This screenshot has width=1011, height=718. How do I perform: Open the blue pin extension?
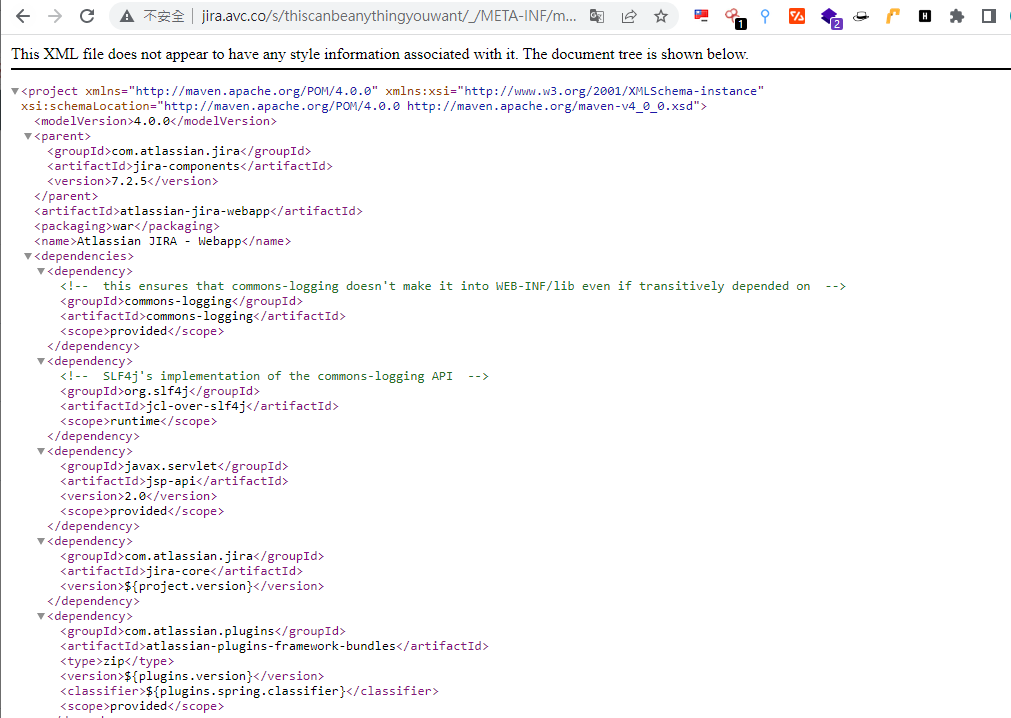[765, 16]
